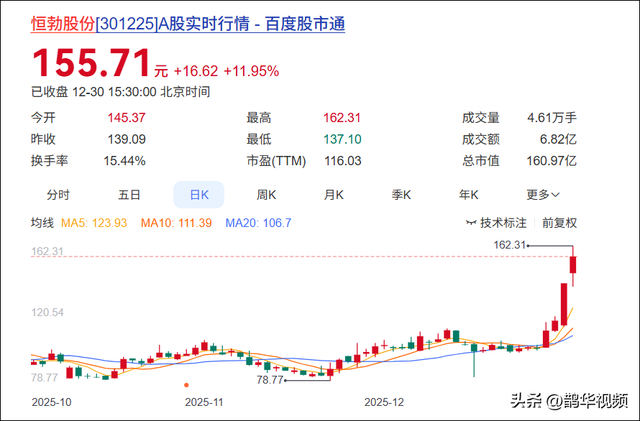The width and height of the screenshot is (640, 421).
Task: Switch to the 月K chart tab
Action: coord(333,195)
